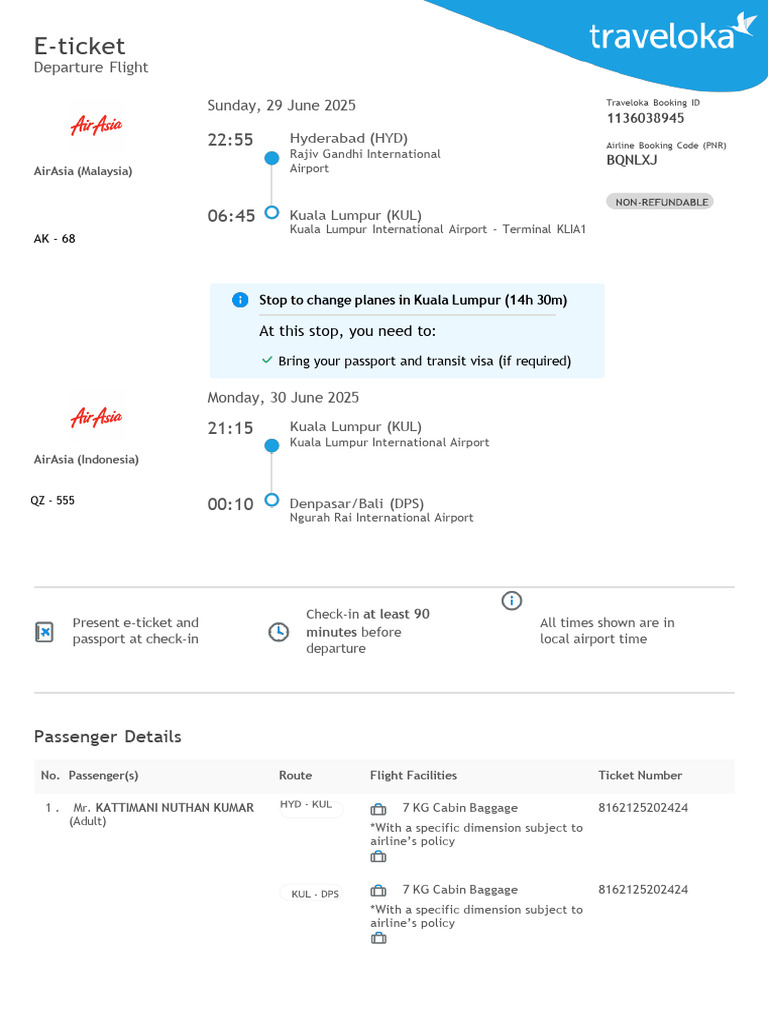Click the baggage icon for the HYD - KUL cabin baggage
Viewport: 768px width, 1024px height.
click(x=378, y=809)
